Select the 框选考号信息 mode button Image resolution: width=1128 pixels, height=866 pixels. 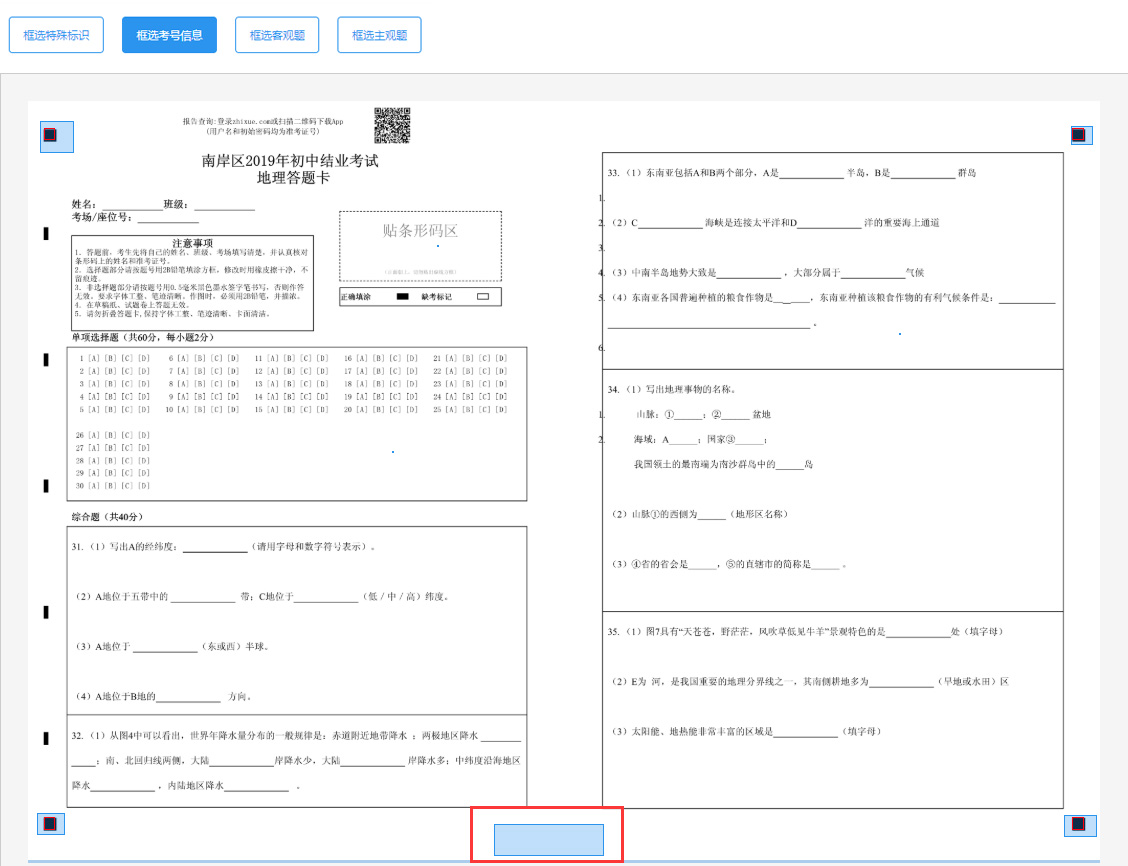(169, 35)
